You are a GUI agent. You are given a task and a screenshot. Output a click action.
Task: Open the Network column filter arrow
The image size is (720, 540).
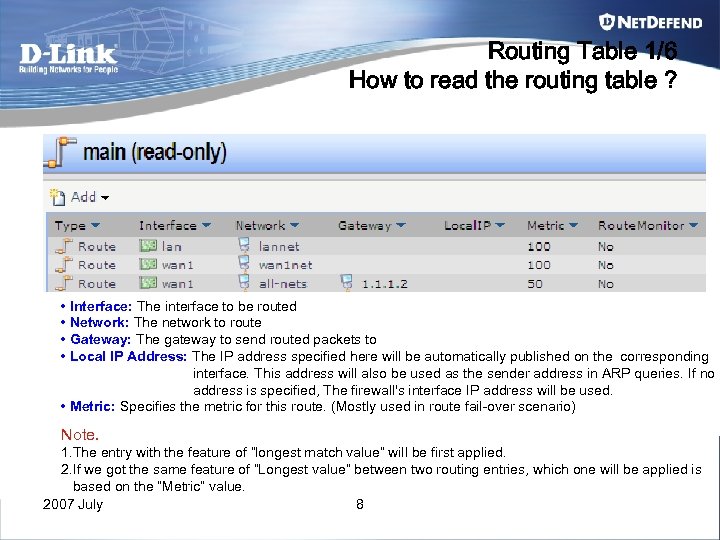coord(294,225)
